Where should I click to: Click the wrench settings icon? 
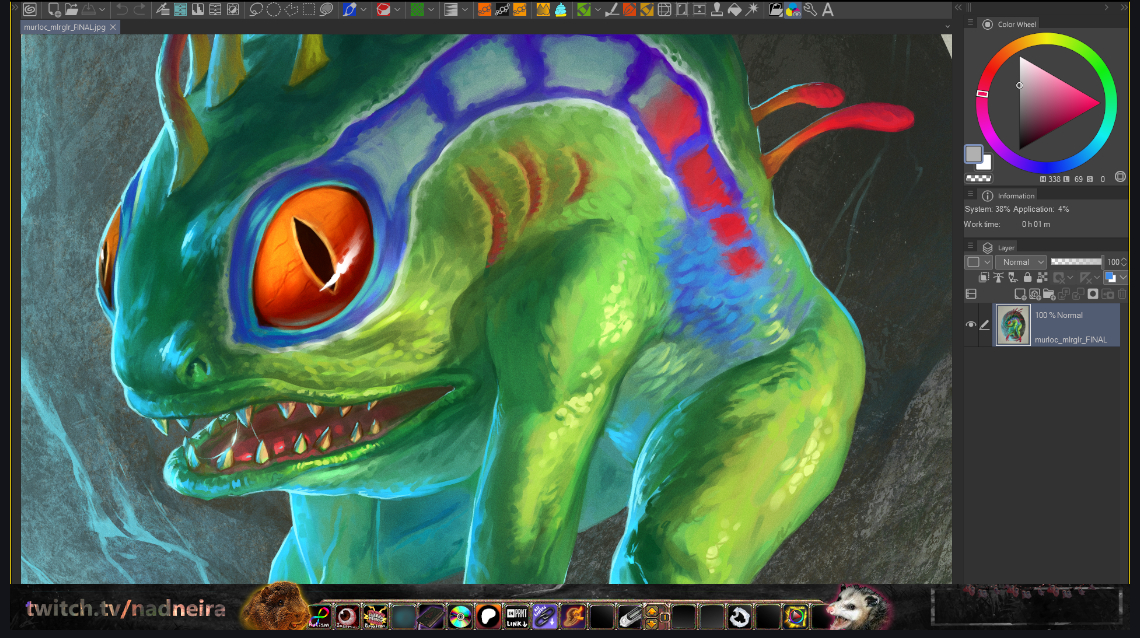[810, 10]
